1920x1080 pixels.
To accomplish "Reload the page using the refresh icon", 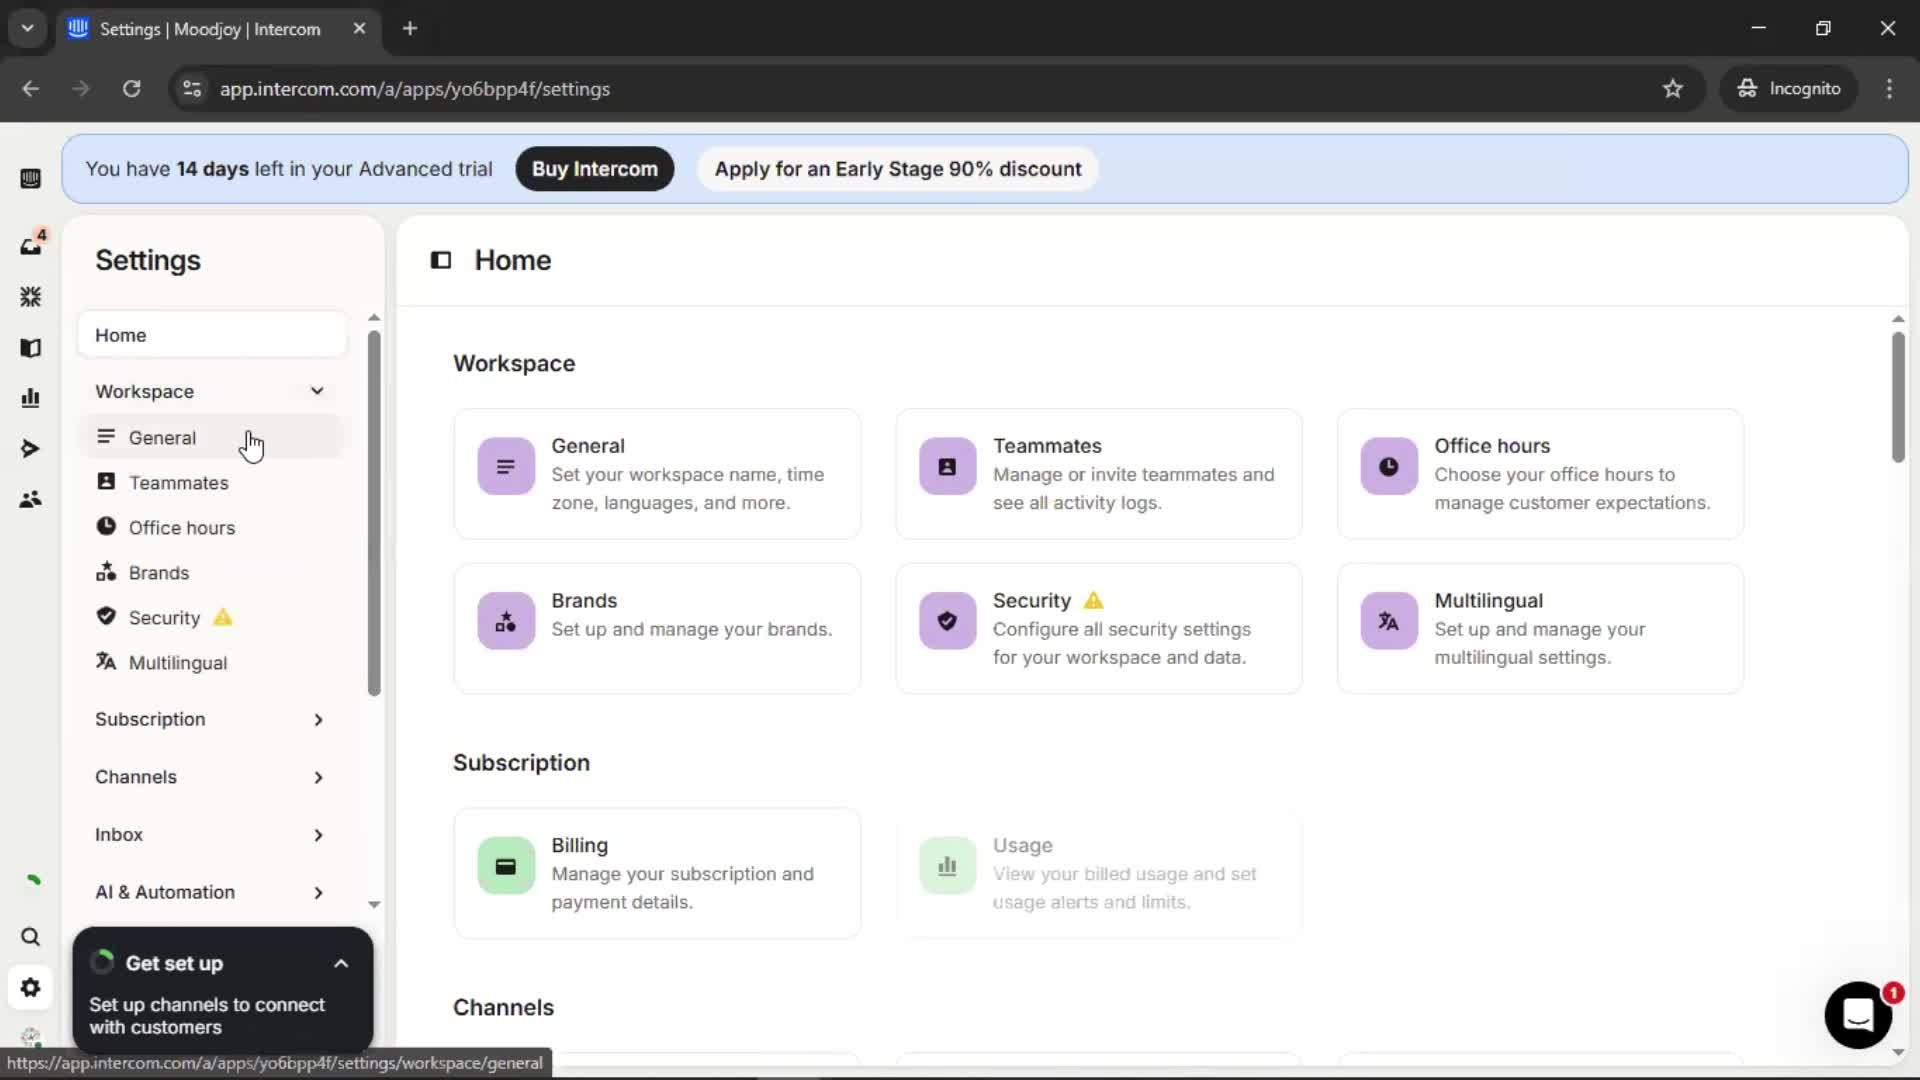I will (x=131, y=89).
